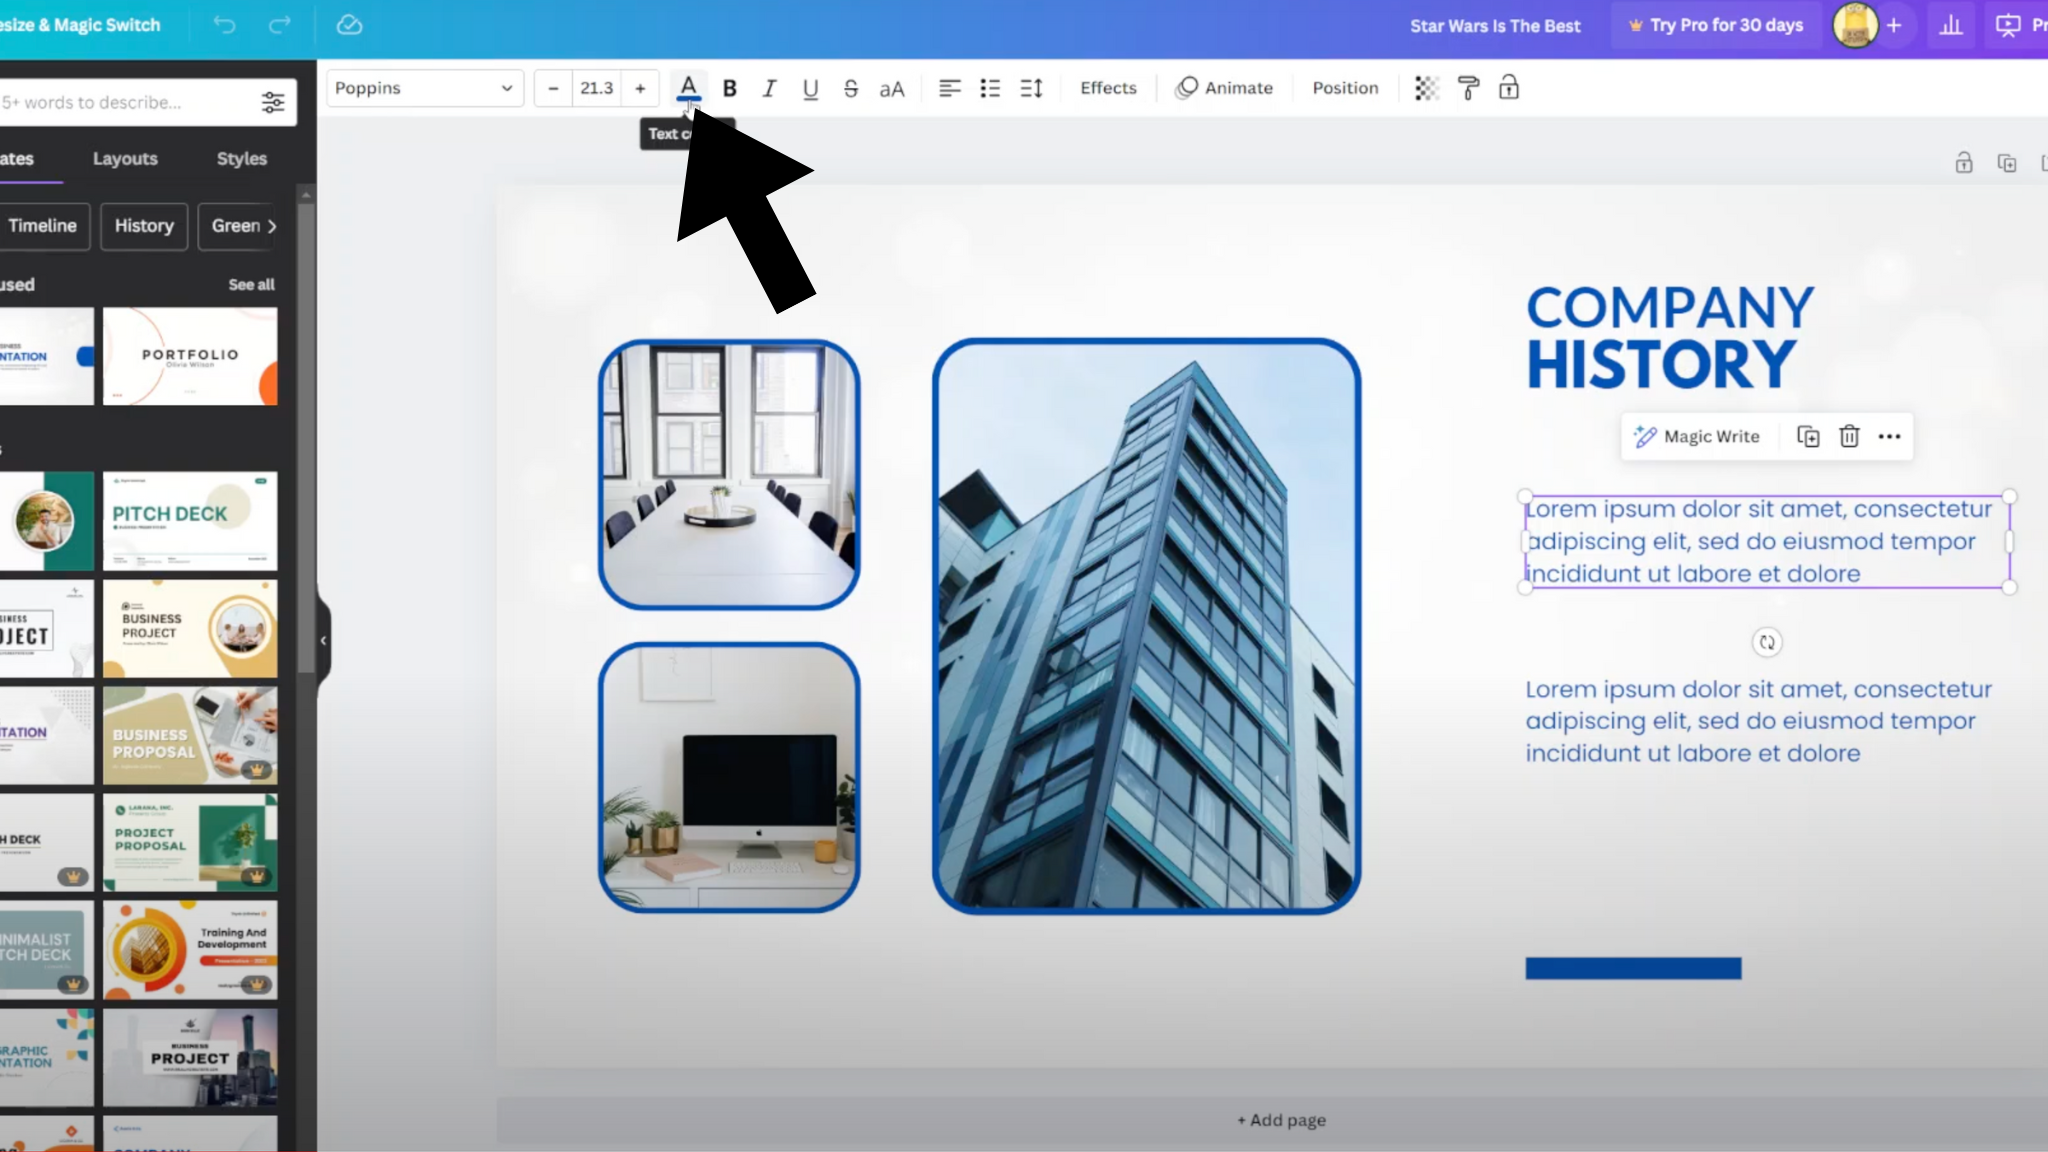Change text case with aA icon

(x=892, y=89)
